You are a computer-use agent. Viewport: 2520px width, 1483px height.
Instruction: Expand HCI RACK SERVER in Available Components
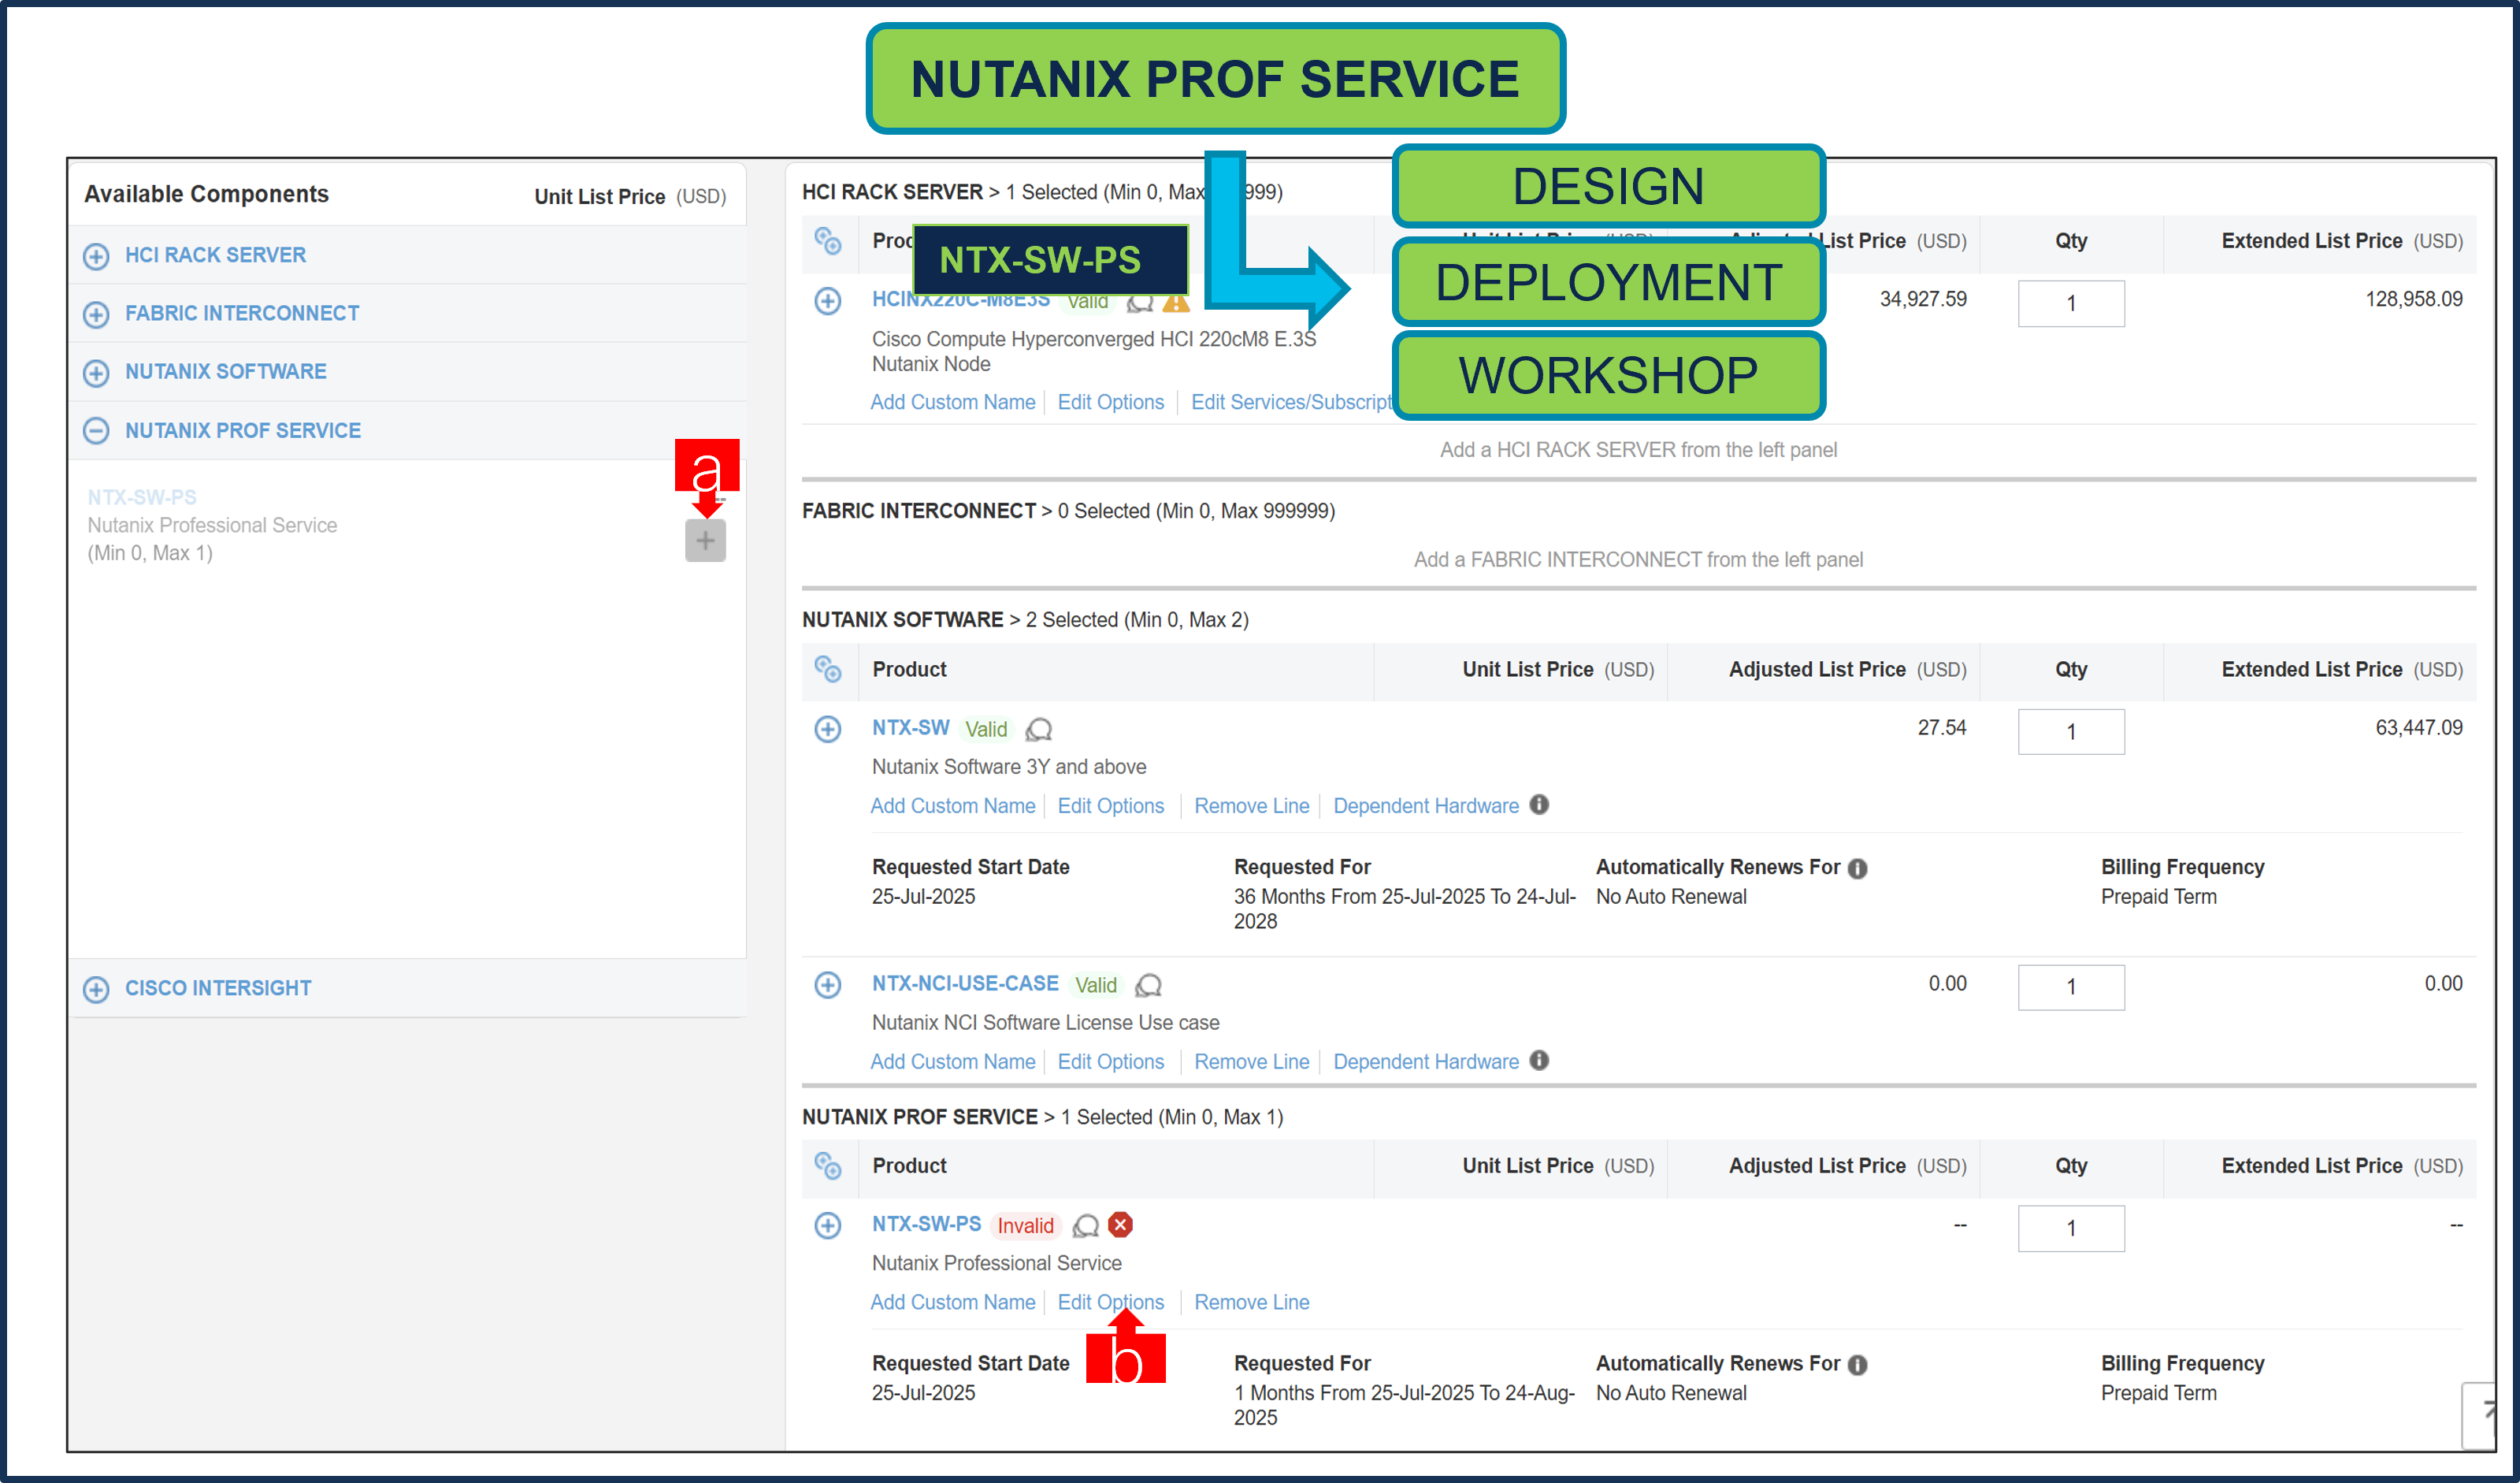click(96, 256)
